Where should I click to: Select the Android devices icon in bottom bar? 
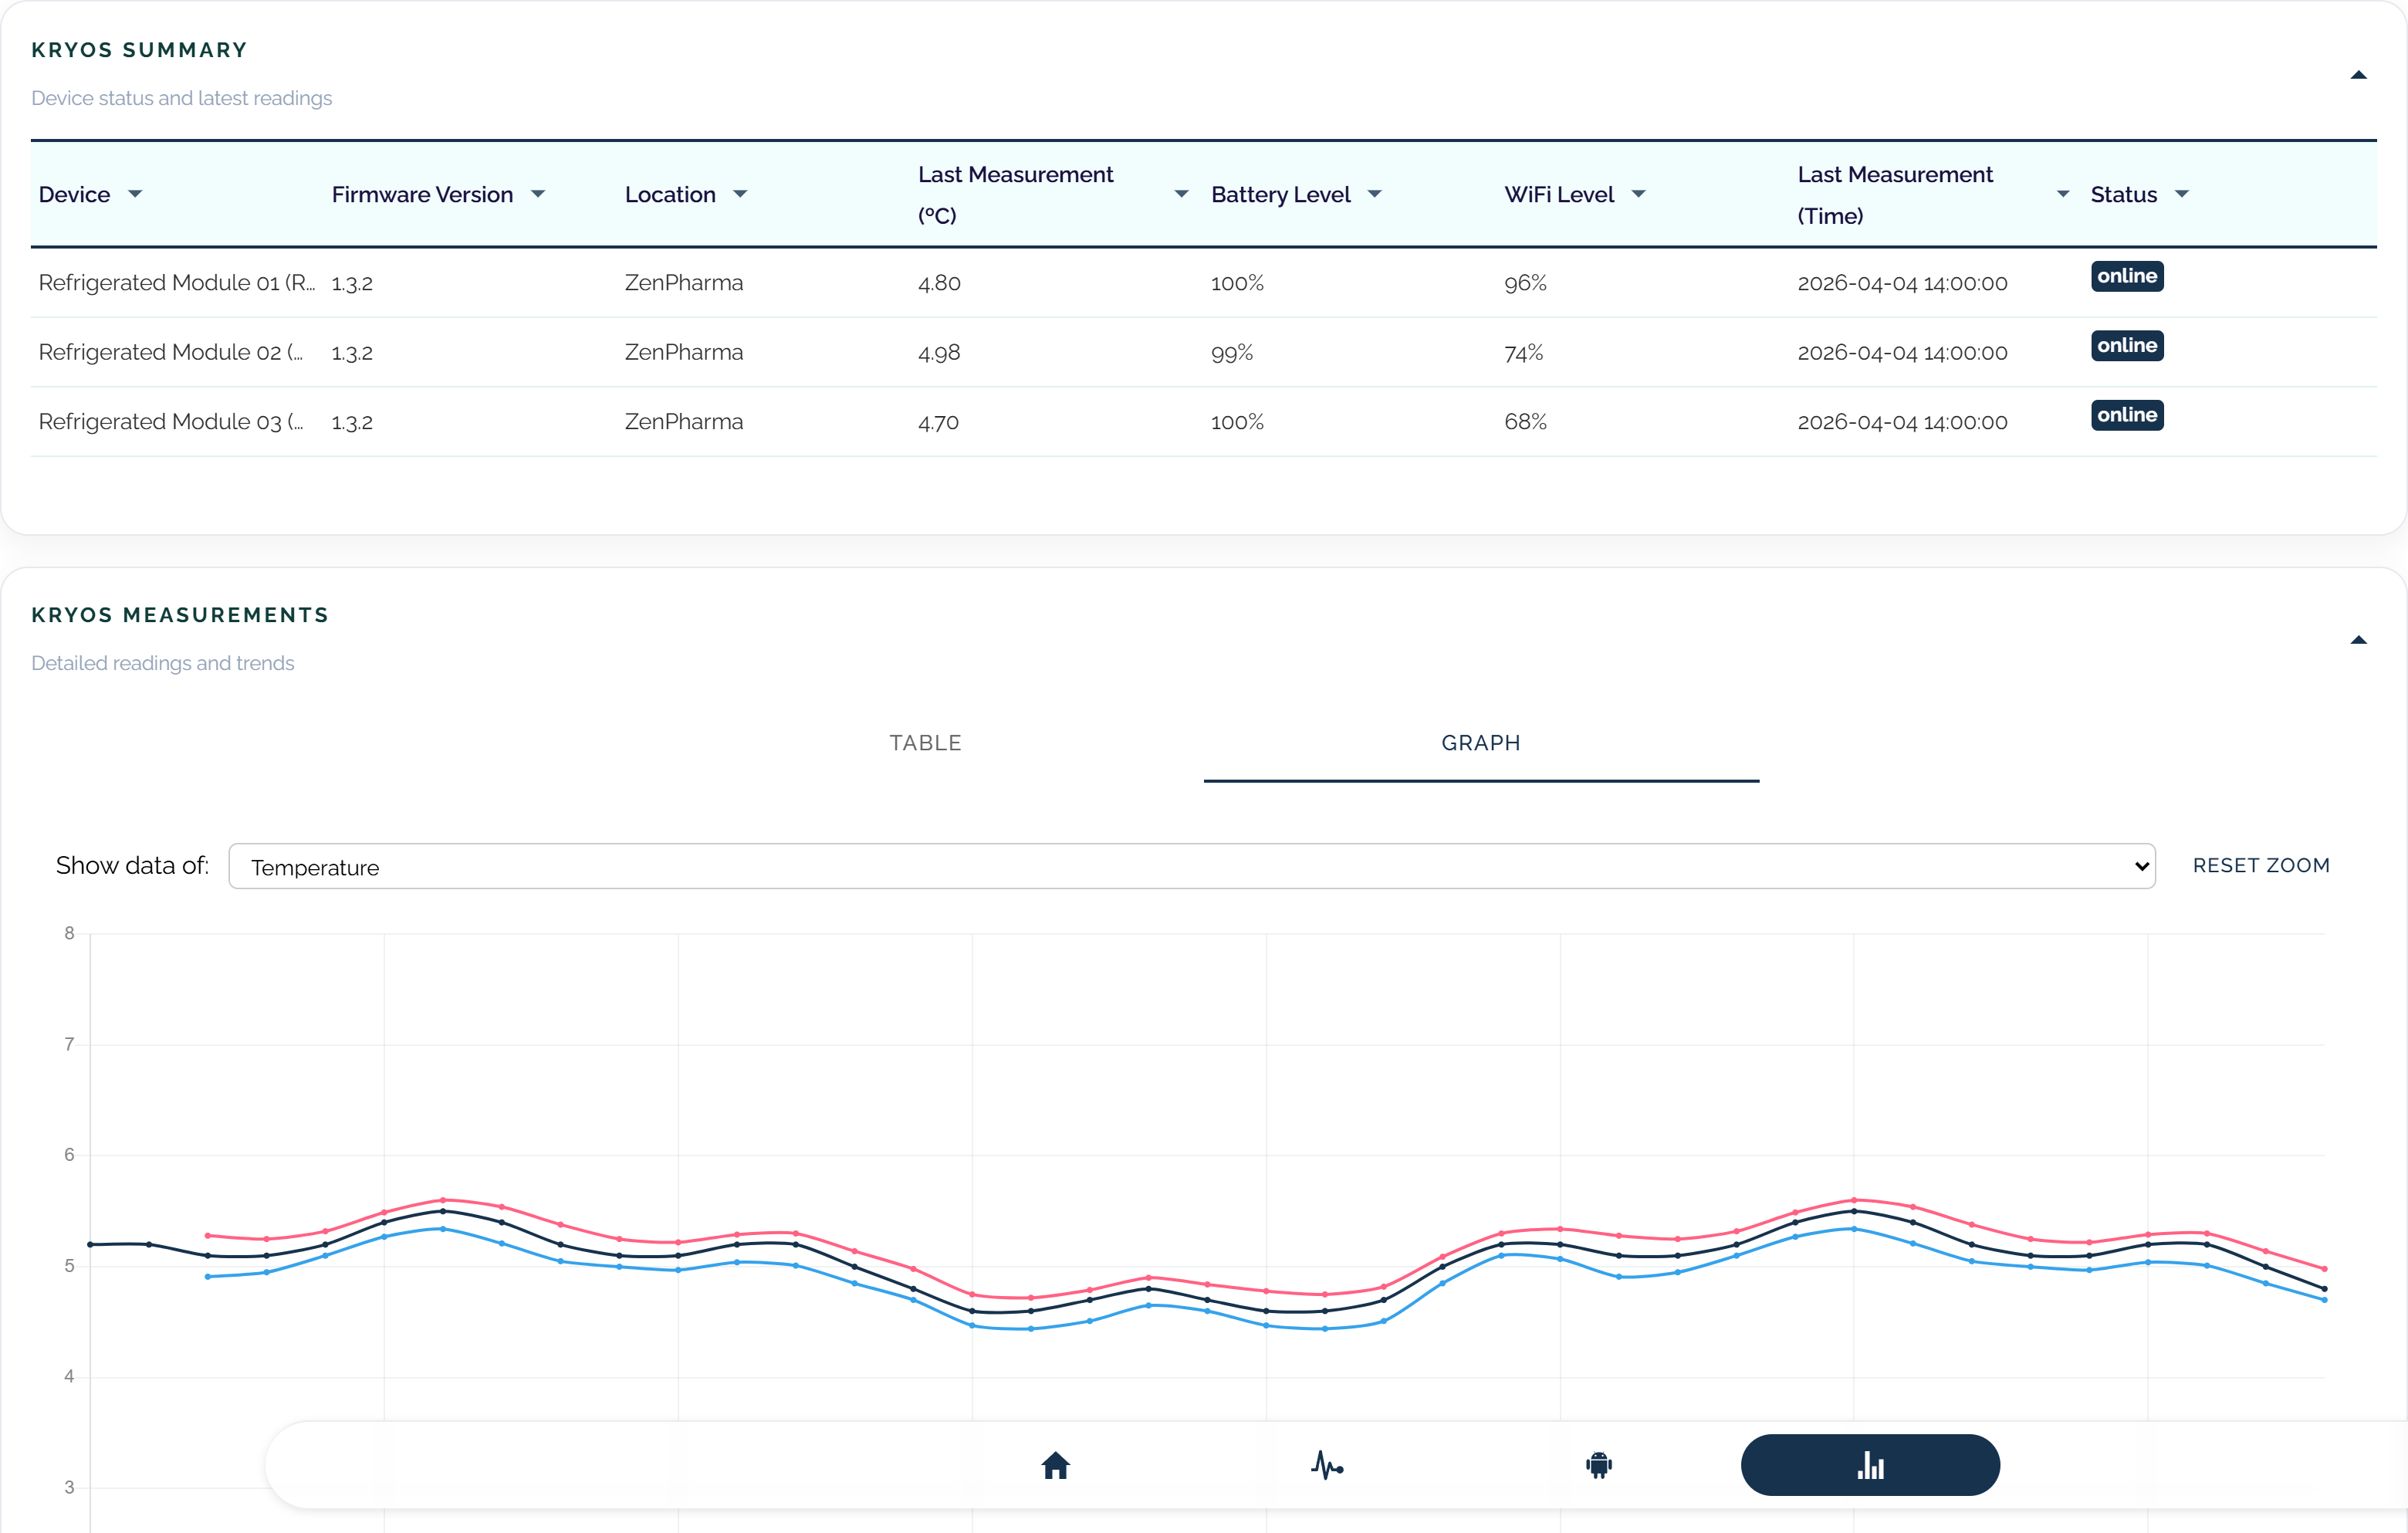(1599, 1465)
